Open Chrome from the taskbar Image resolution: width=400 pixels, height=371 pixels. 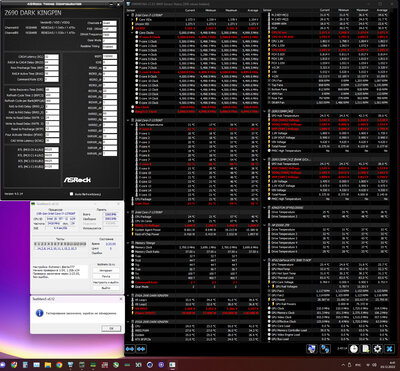[x=59, y=364]
